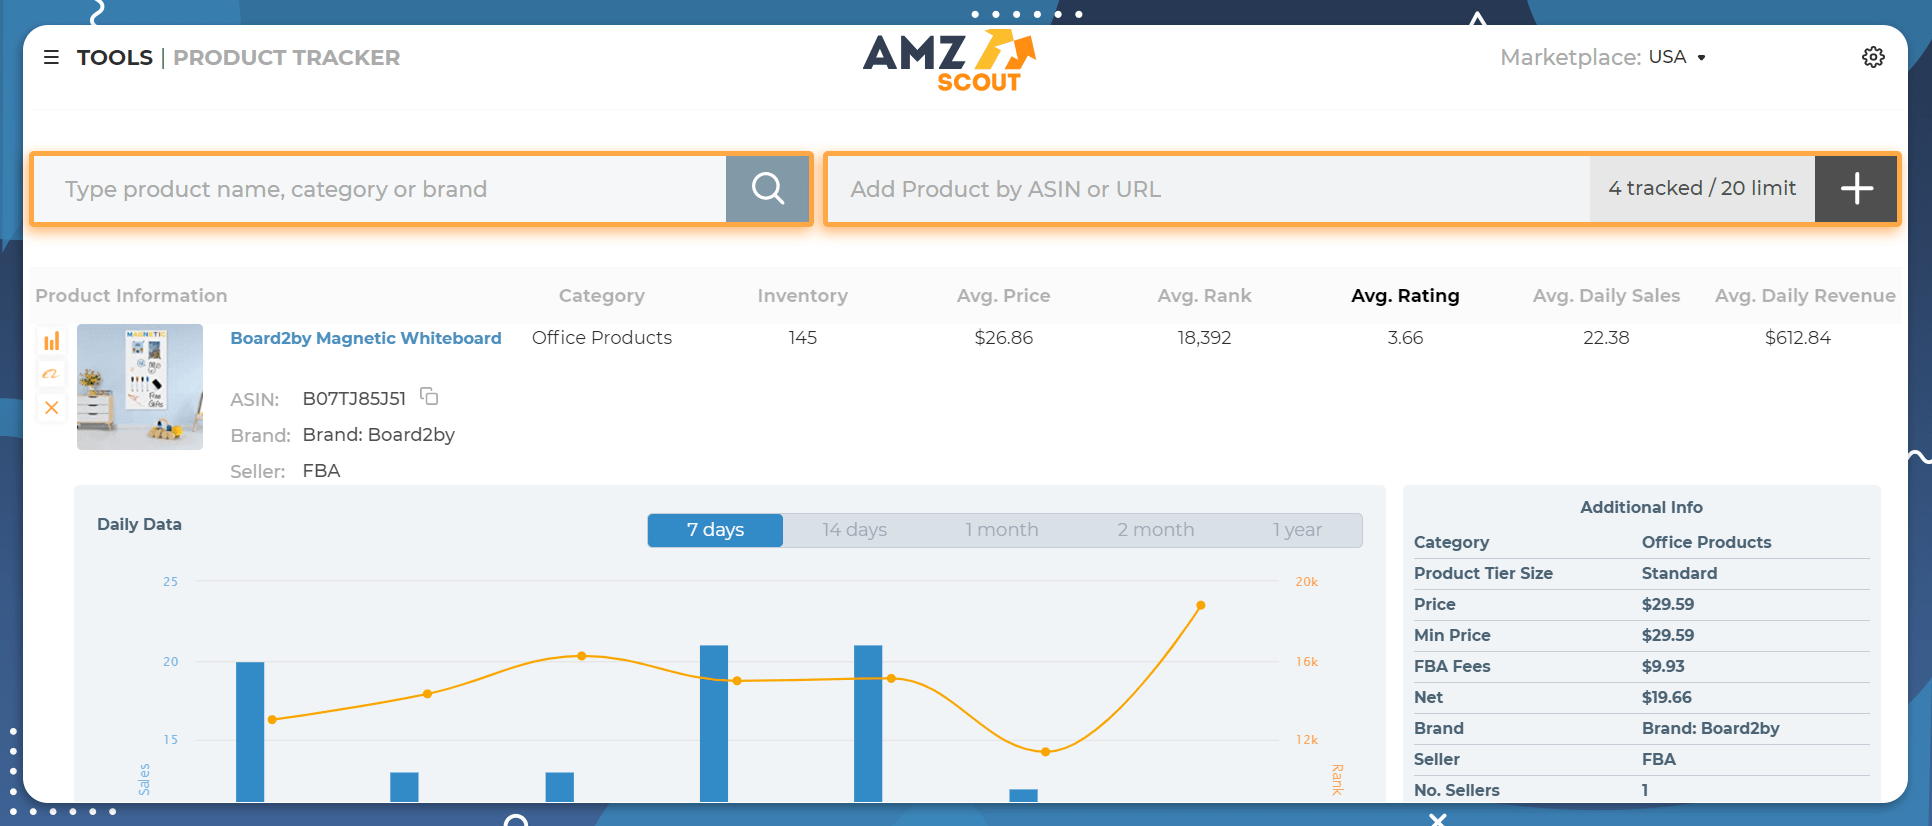Switch to the 1 month tab
1932x826 pixels.
[1001, 530]
